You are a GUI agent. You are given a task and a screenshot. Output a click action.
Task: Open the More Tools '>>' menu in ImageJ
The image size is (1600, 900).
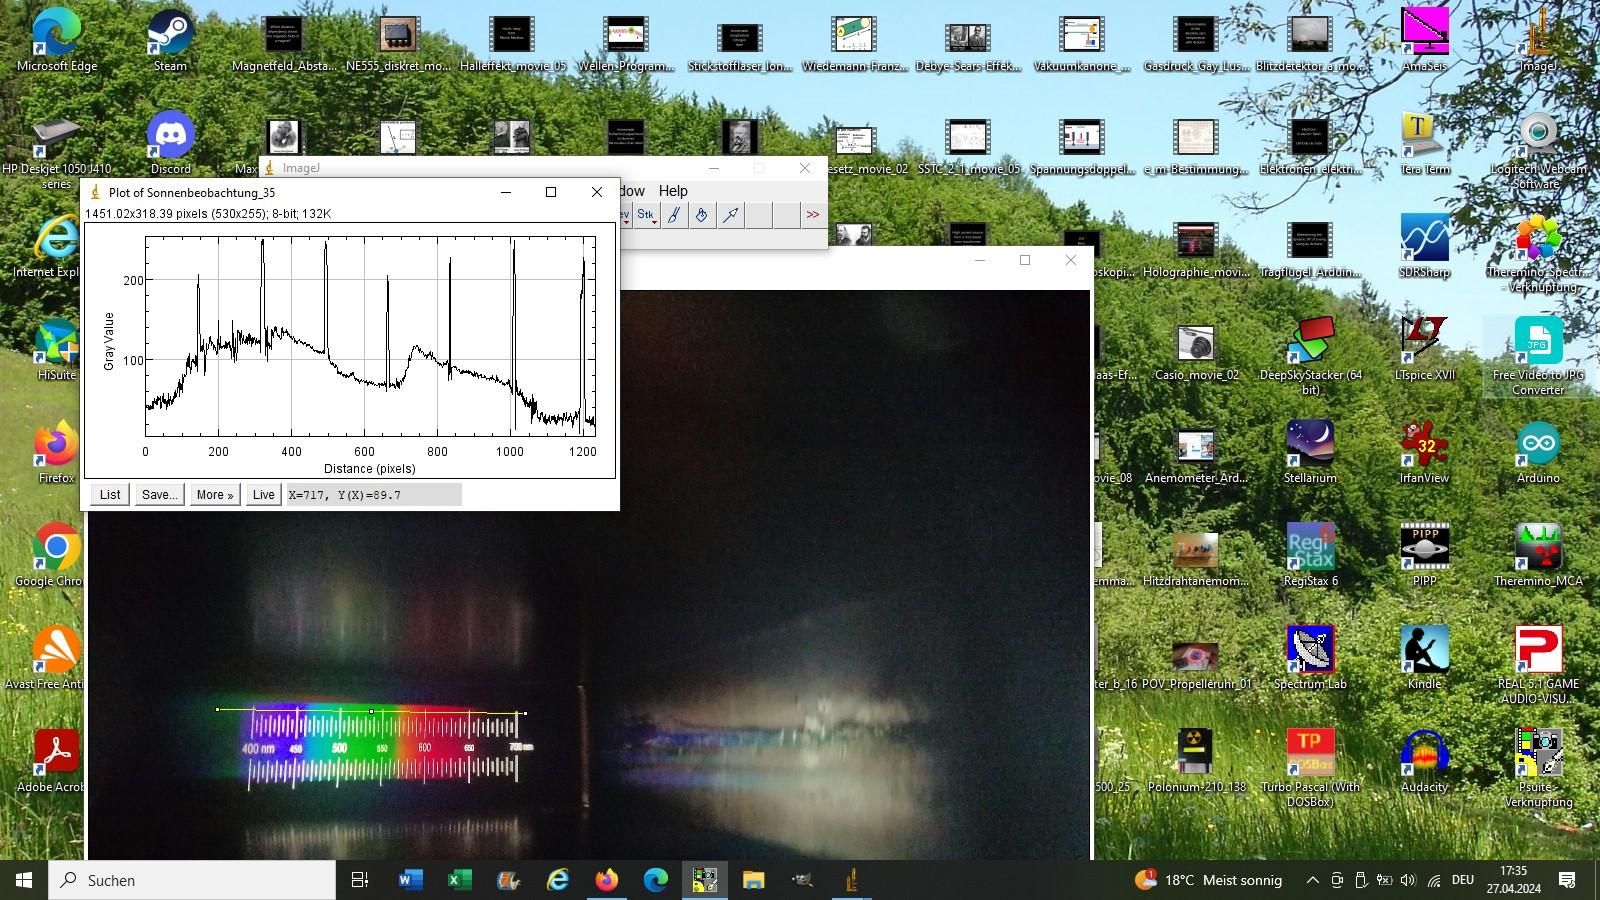812,215
